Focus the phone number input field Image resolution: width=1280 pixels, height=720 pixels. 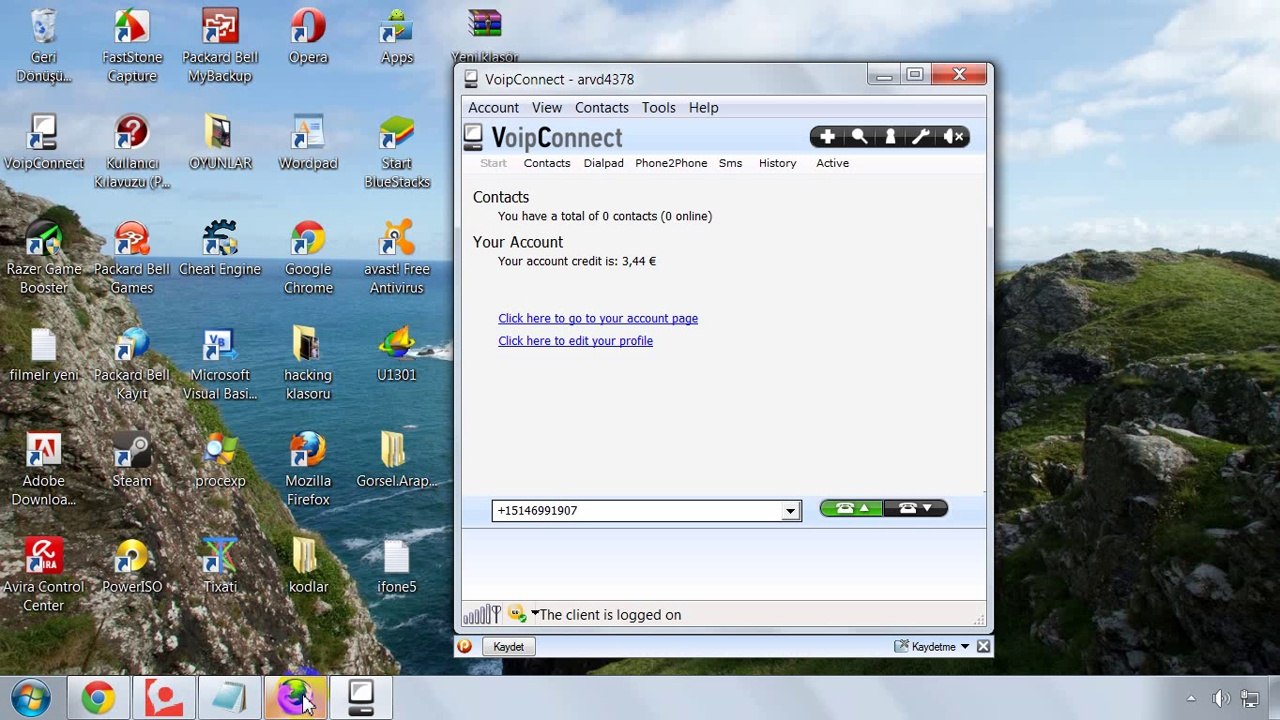point(637,511)
